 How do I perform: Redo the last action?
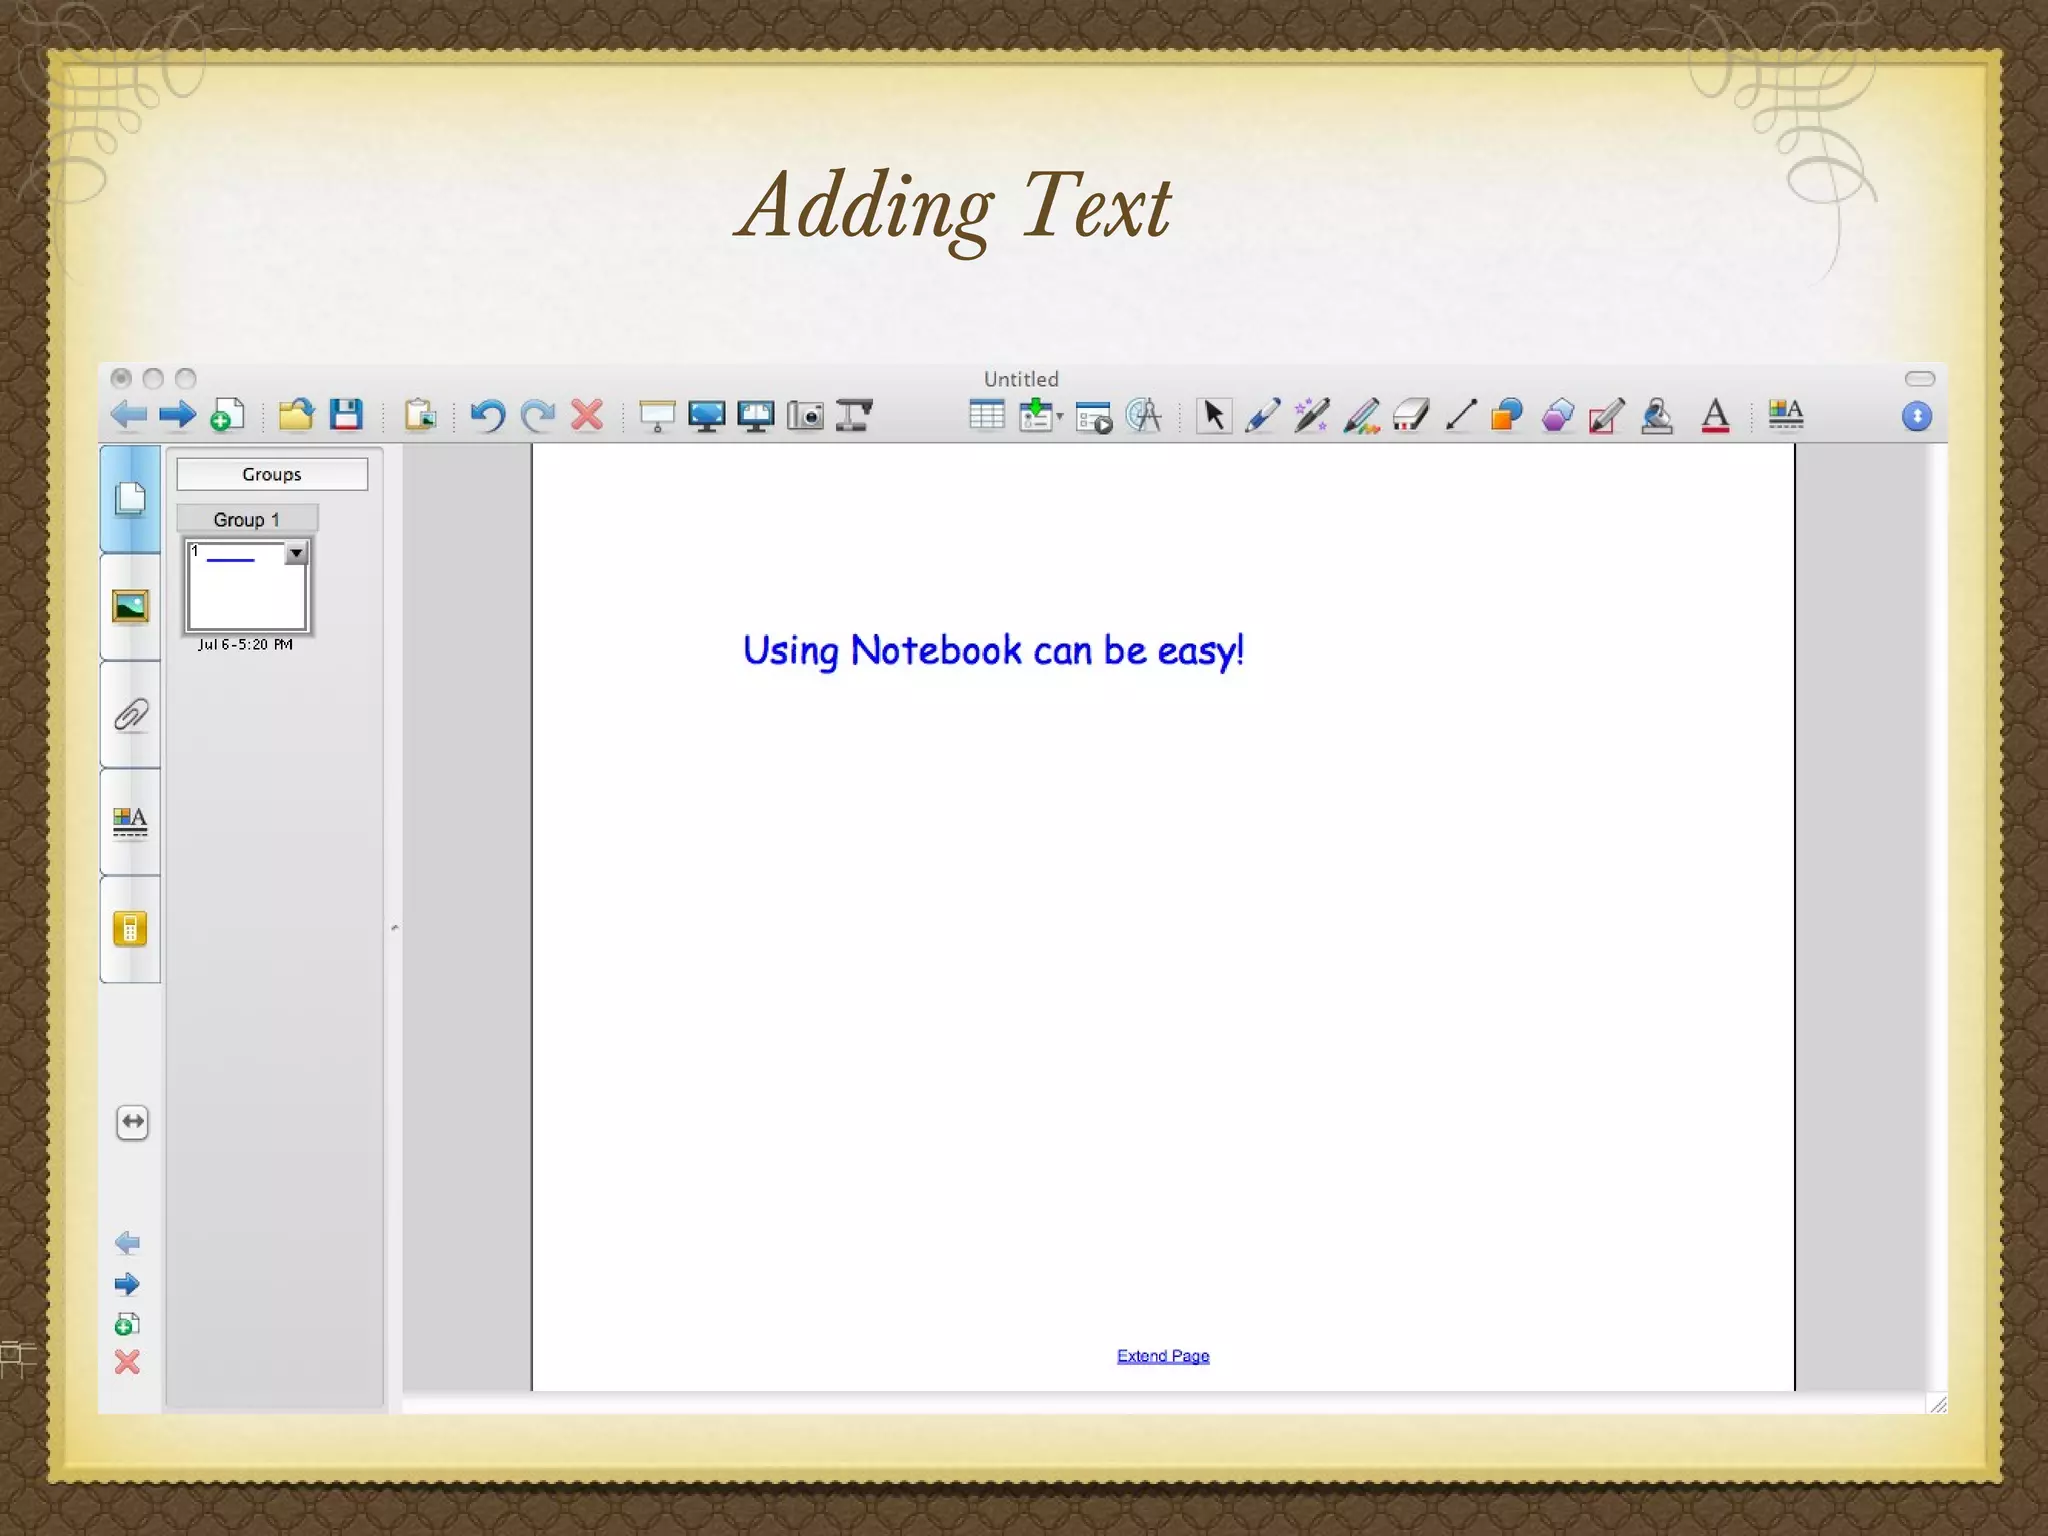point(538,415)
